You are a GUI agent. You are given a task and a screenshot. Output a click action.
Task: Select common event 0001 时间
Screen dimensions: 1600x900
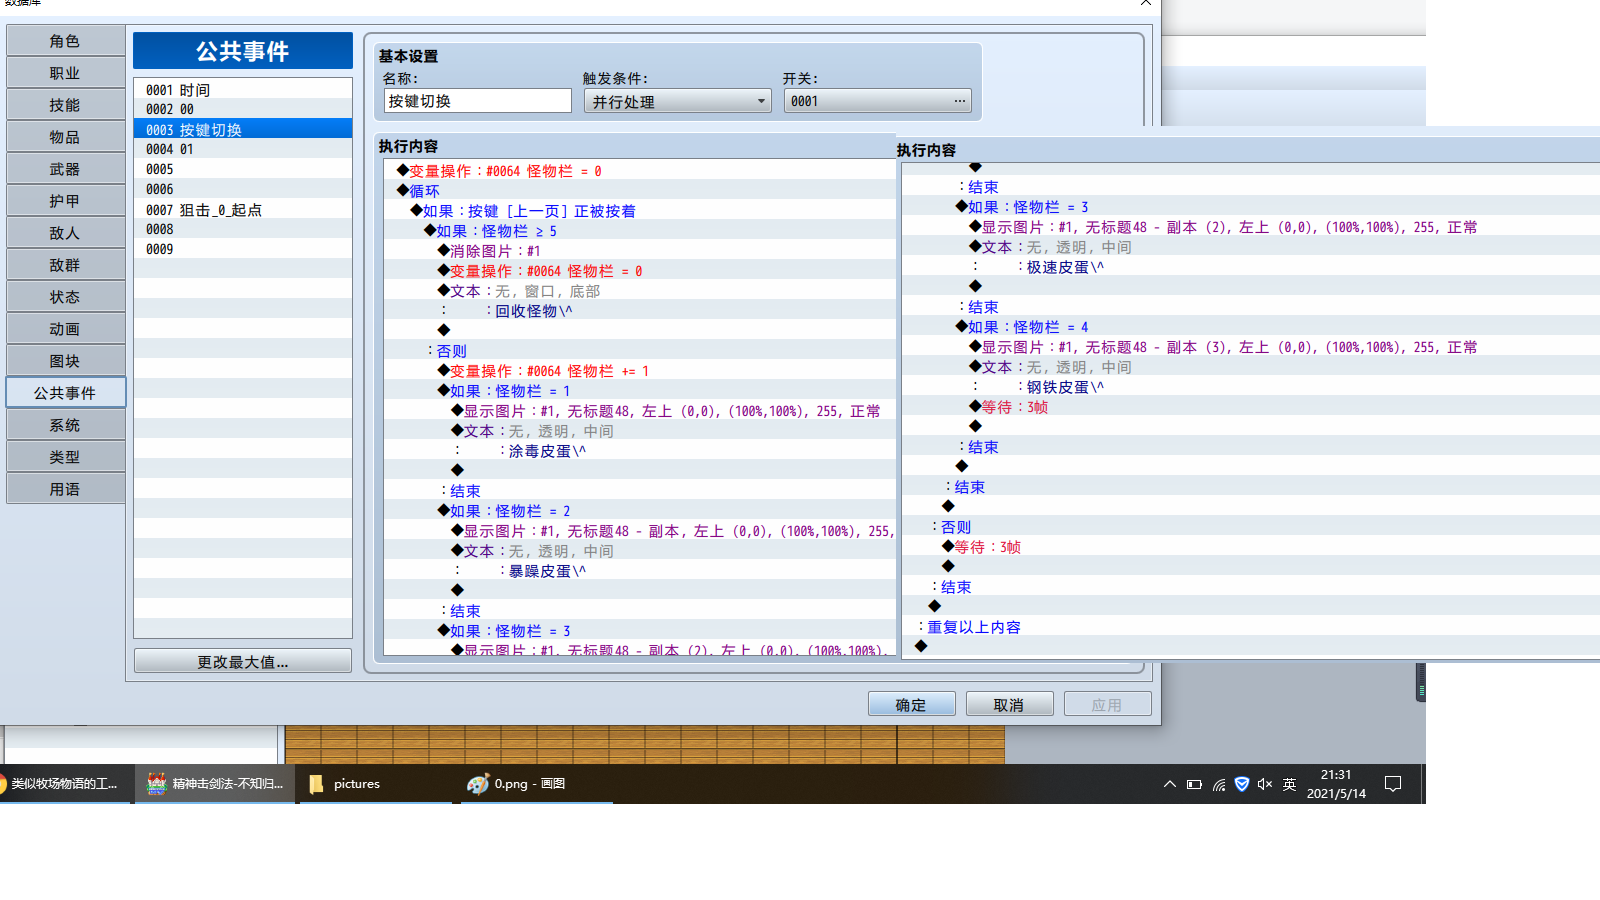[x=243, y=90]
